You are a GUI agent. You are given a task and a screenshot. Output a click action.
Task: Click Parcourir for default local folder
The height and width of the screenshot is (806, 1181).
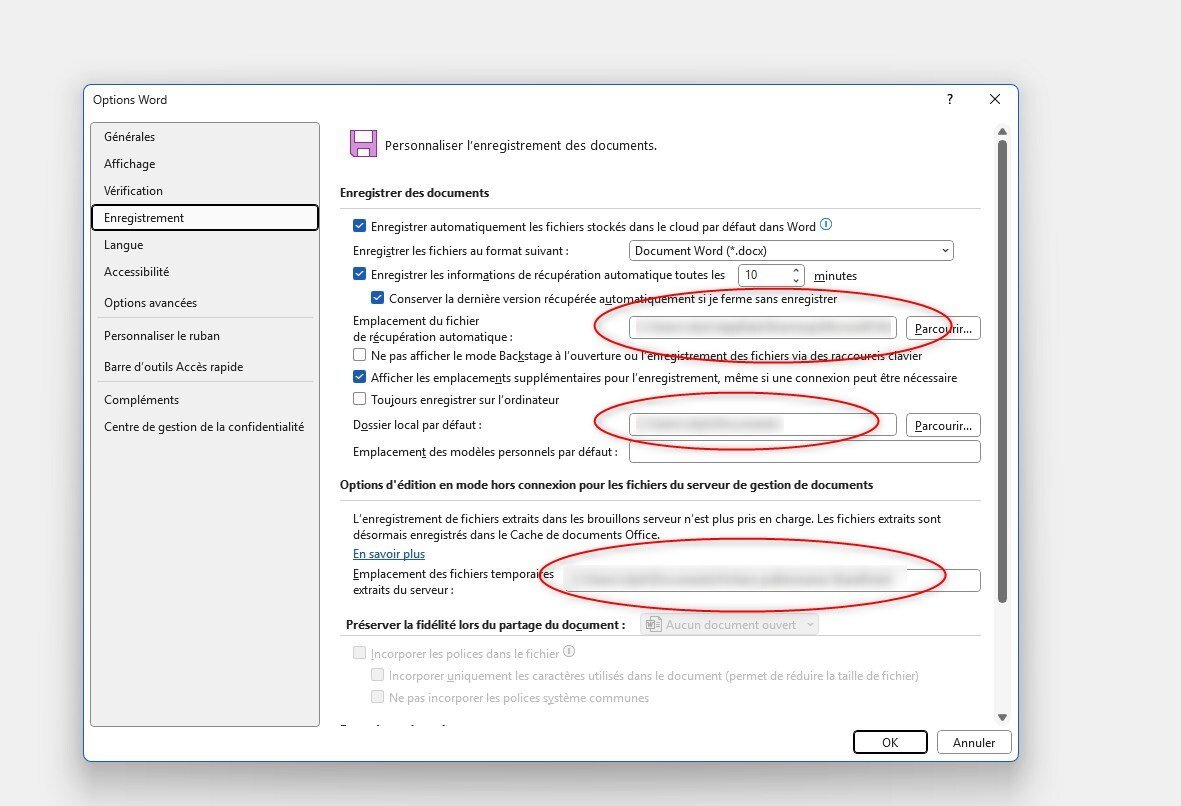click(x=943, y=426)
